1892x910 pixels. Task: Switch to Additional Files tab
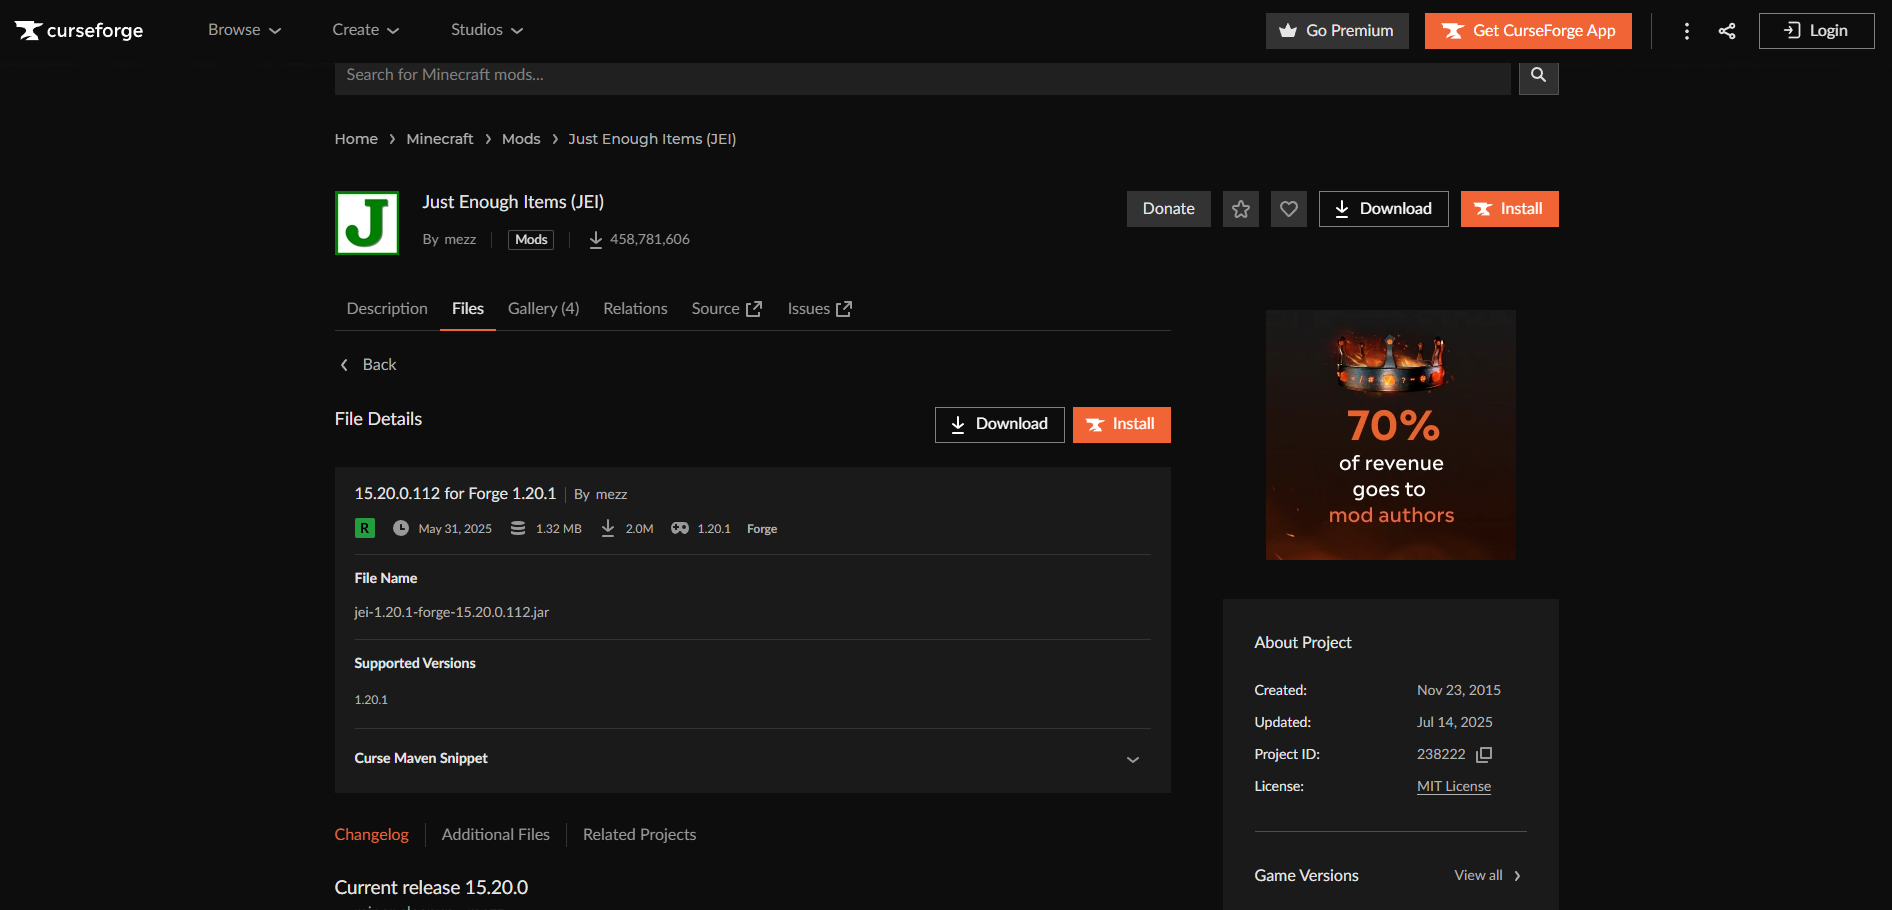point(496,835)
